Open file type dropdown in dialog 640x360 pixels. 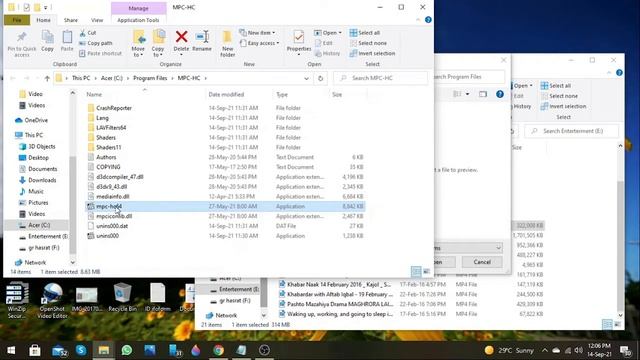[498, 248]
